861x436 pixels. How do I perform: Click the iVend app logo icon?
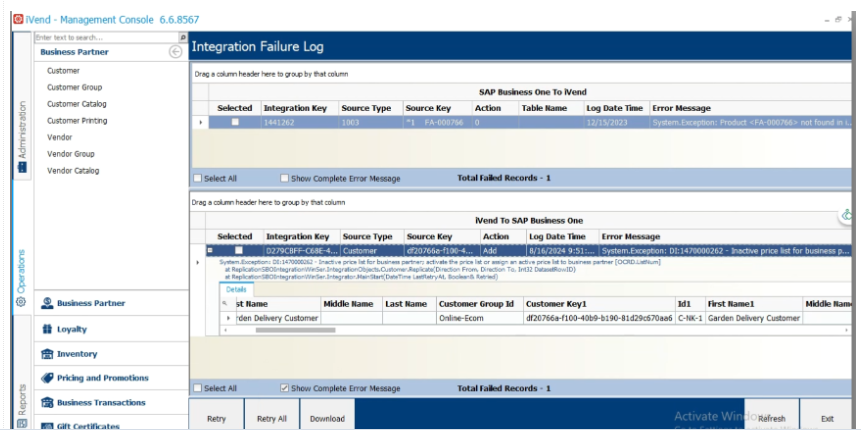[x=18, y=19]
